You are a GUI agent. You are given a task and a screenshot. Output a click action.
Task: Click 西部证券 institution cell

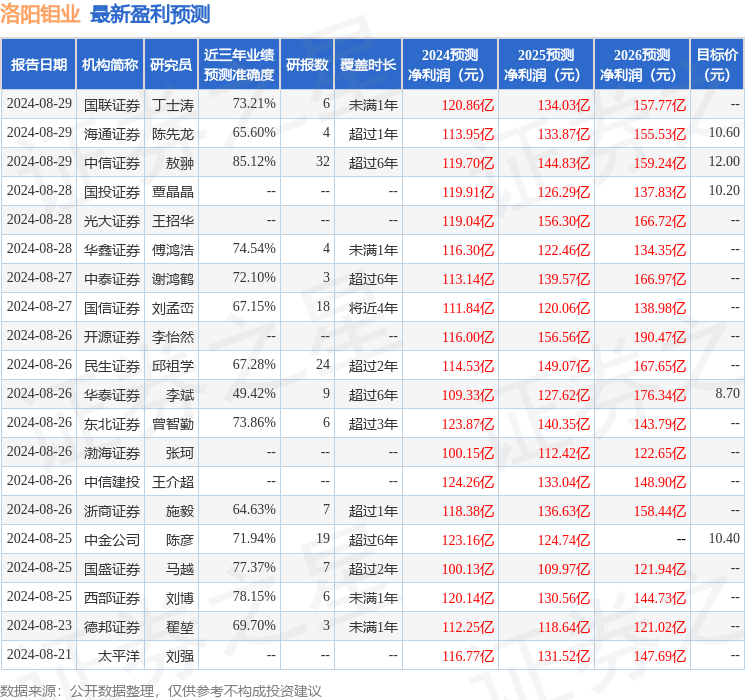tap(112, 598)
